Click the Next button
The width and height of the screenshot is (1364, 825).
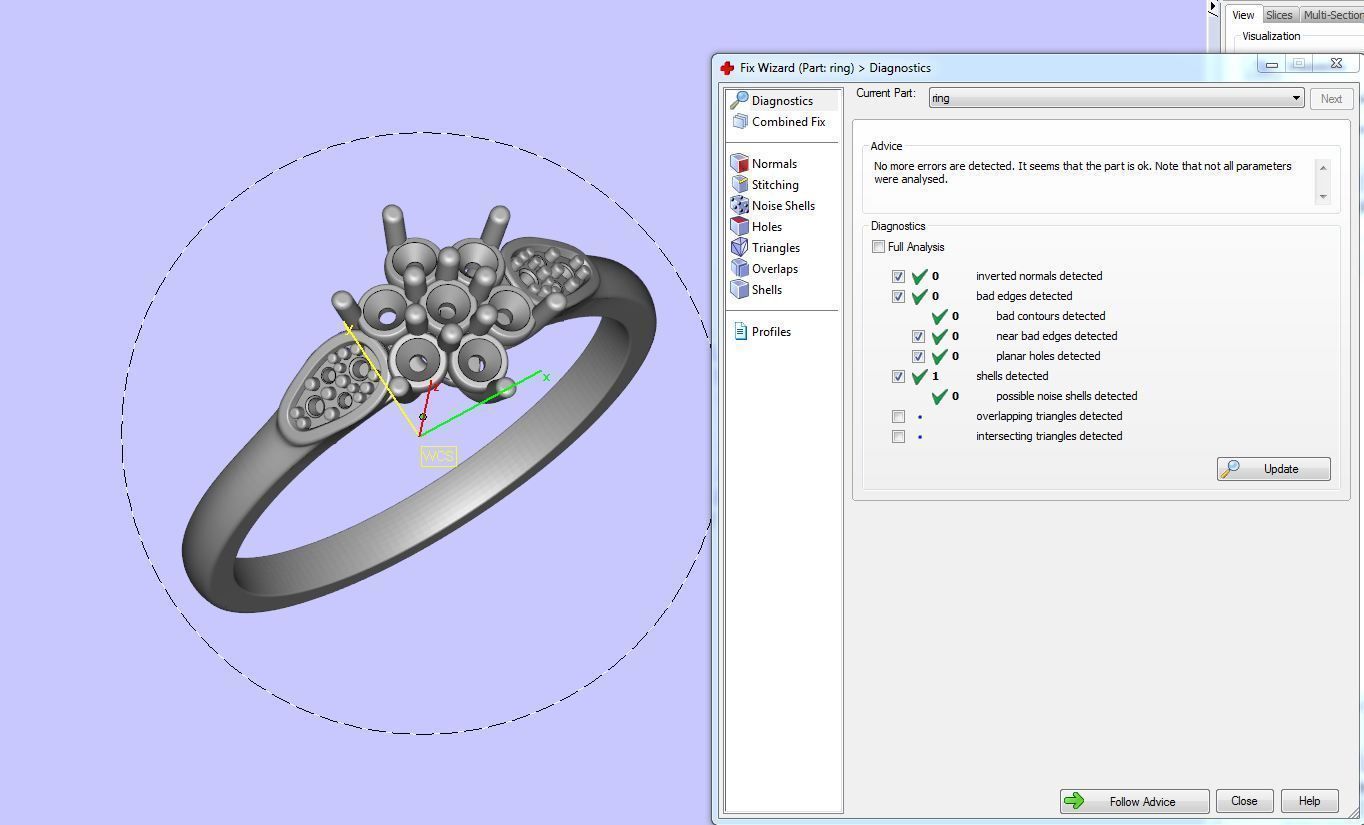point(1331,99)
